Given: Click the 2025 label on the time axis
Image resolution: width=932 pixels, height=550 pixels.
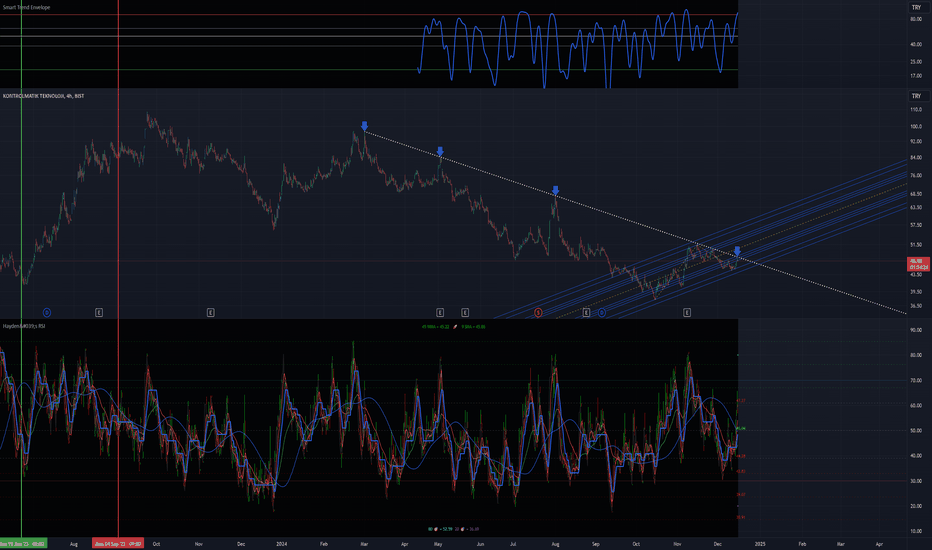Looking at the screenshot, I should point(760,544).
